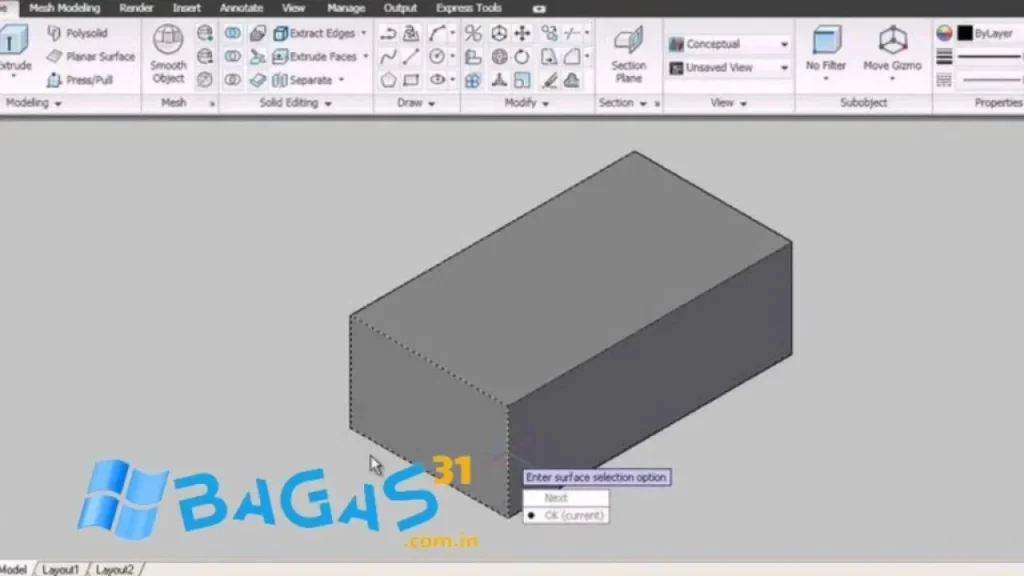This screenshot has width=1024, height=576.
Task: Pick the Press/Pull tool
Action: (x=80, y=80)
